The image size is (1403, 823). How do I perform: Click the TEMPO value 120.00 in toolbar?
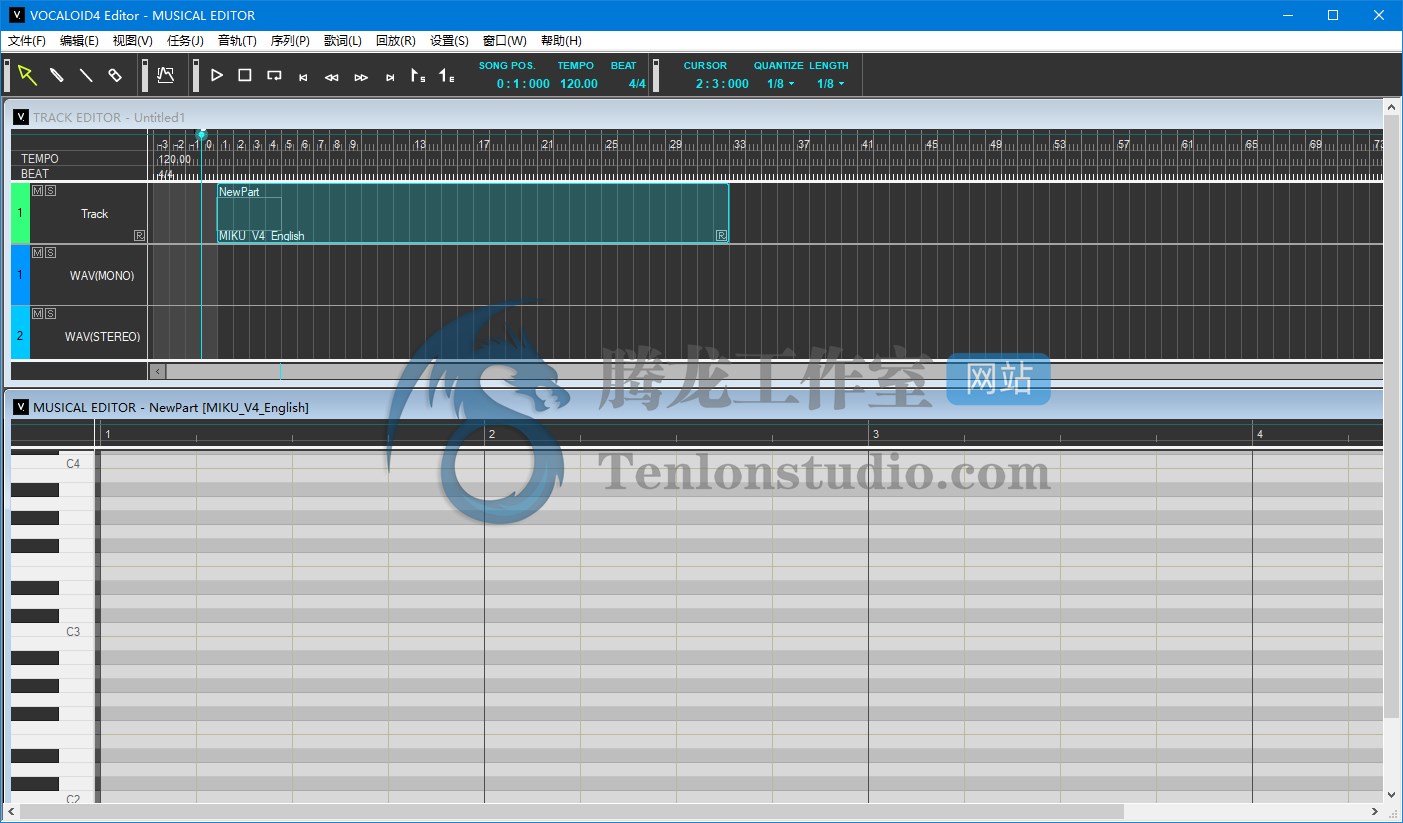tap(579, 84)
